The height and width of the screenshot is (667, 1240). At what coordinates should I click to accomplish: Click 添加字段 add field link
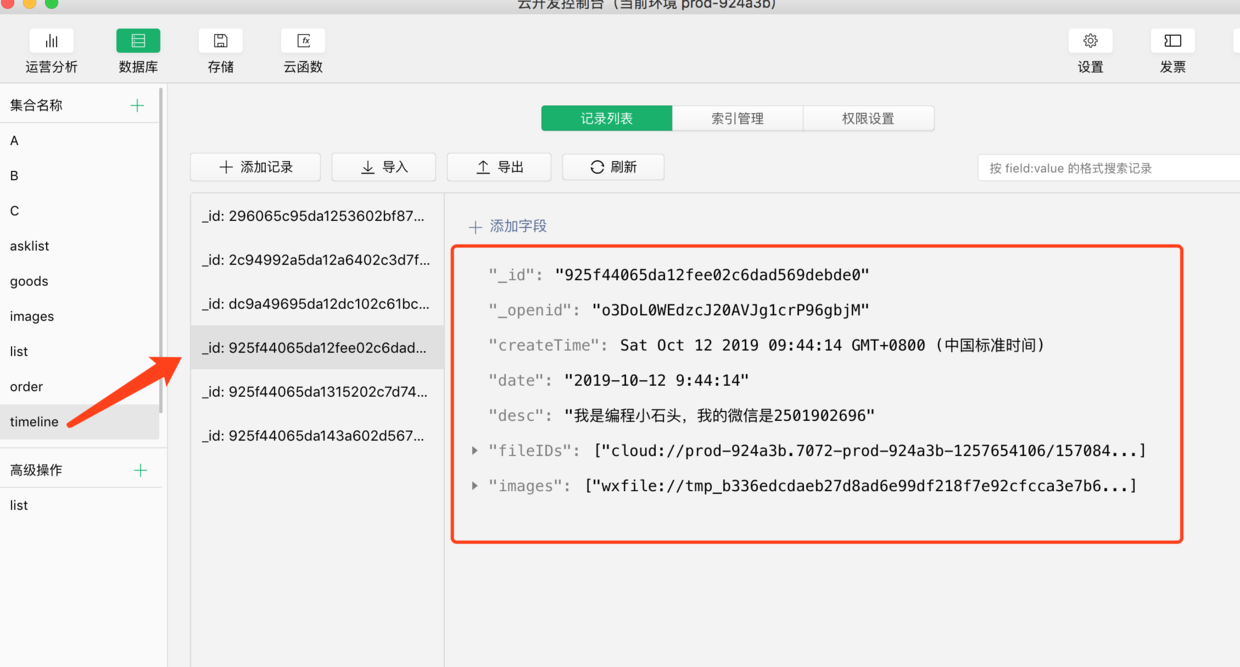[x=508, y=226]
